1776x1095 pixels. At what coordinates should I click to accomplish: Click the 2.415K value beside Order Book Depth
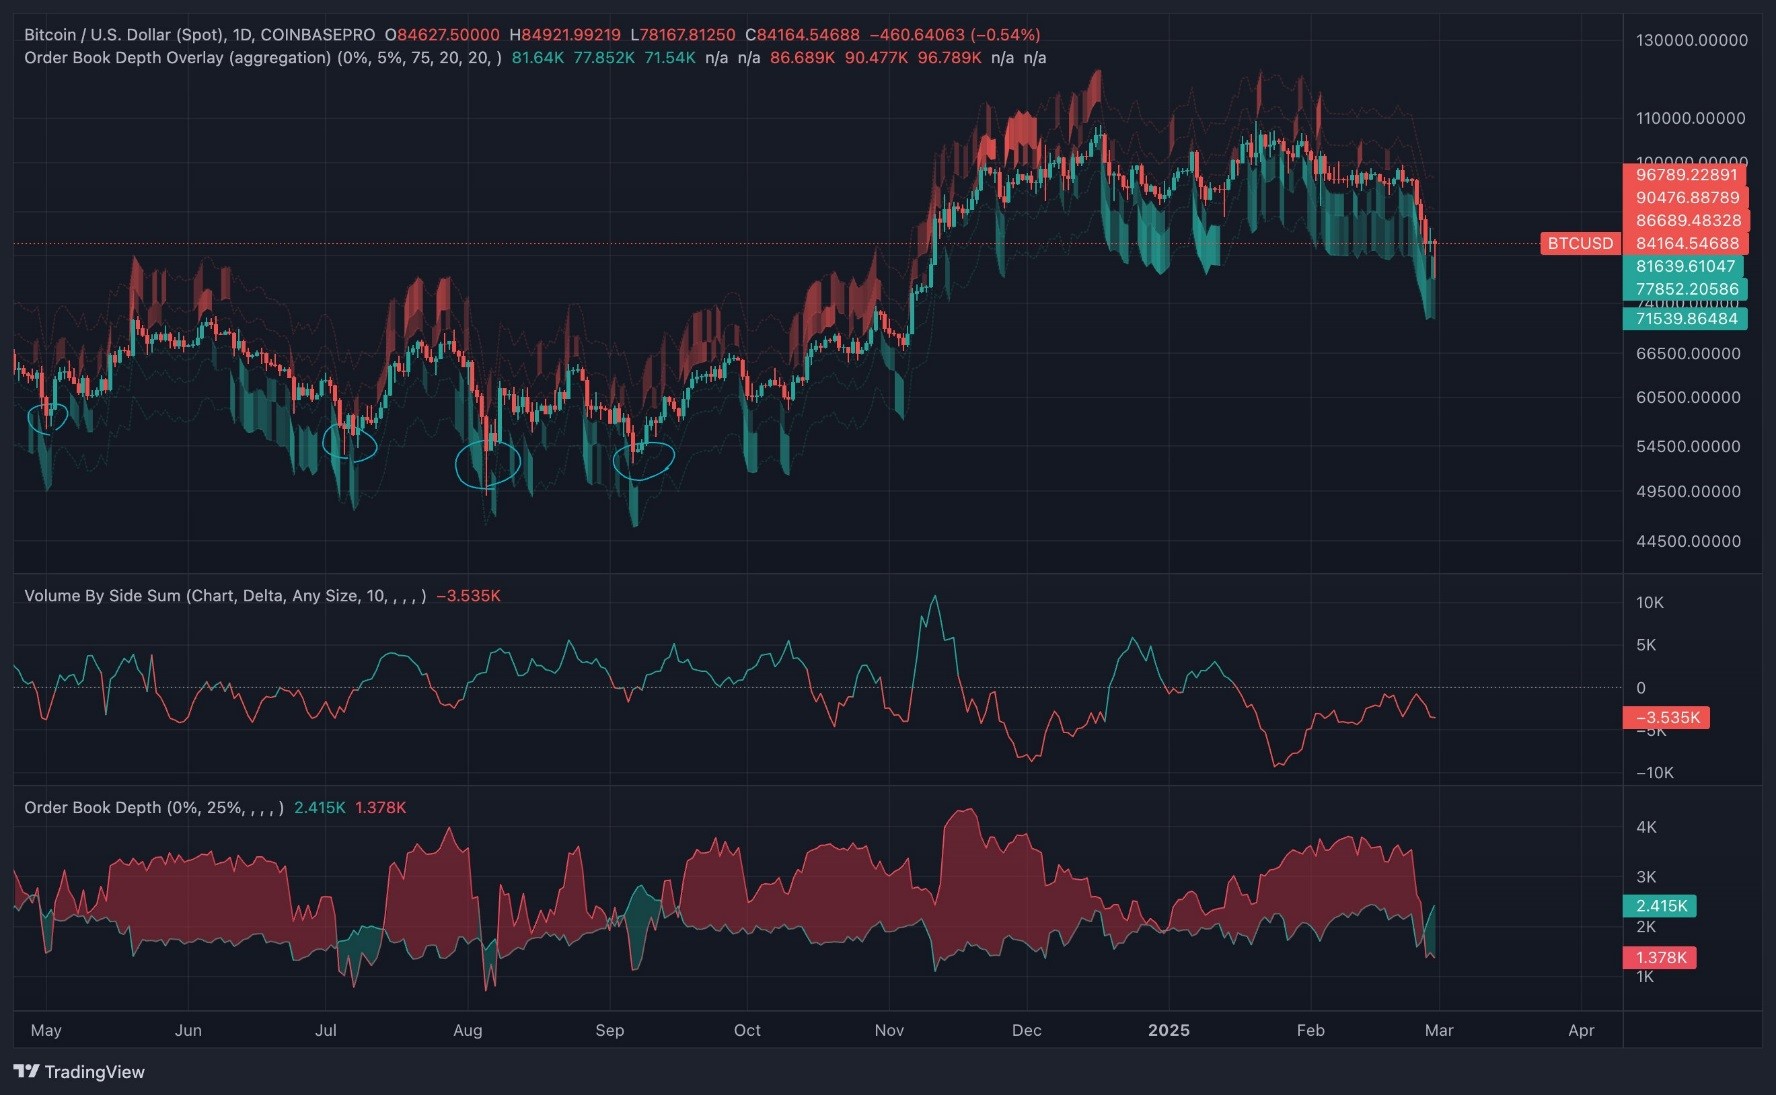click(320, 807)
